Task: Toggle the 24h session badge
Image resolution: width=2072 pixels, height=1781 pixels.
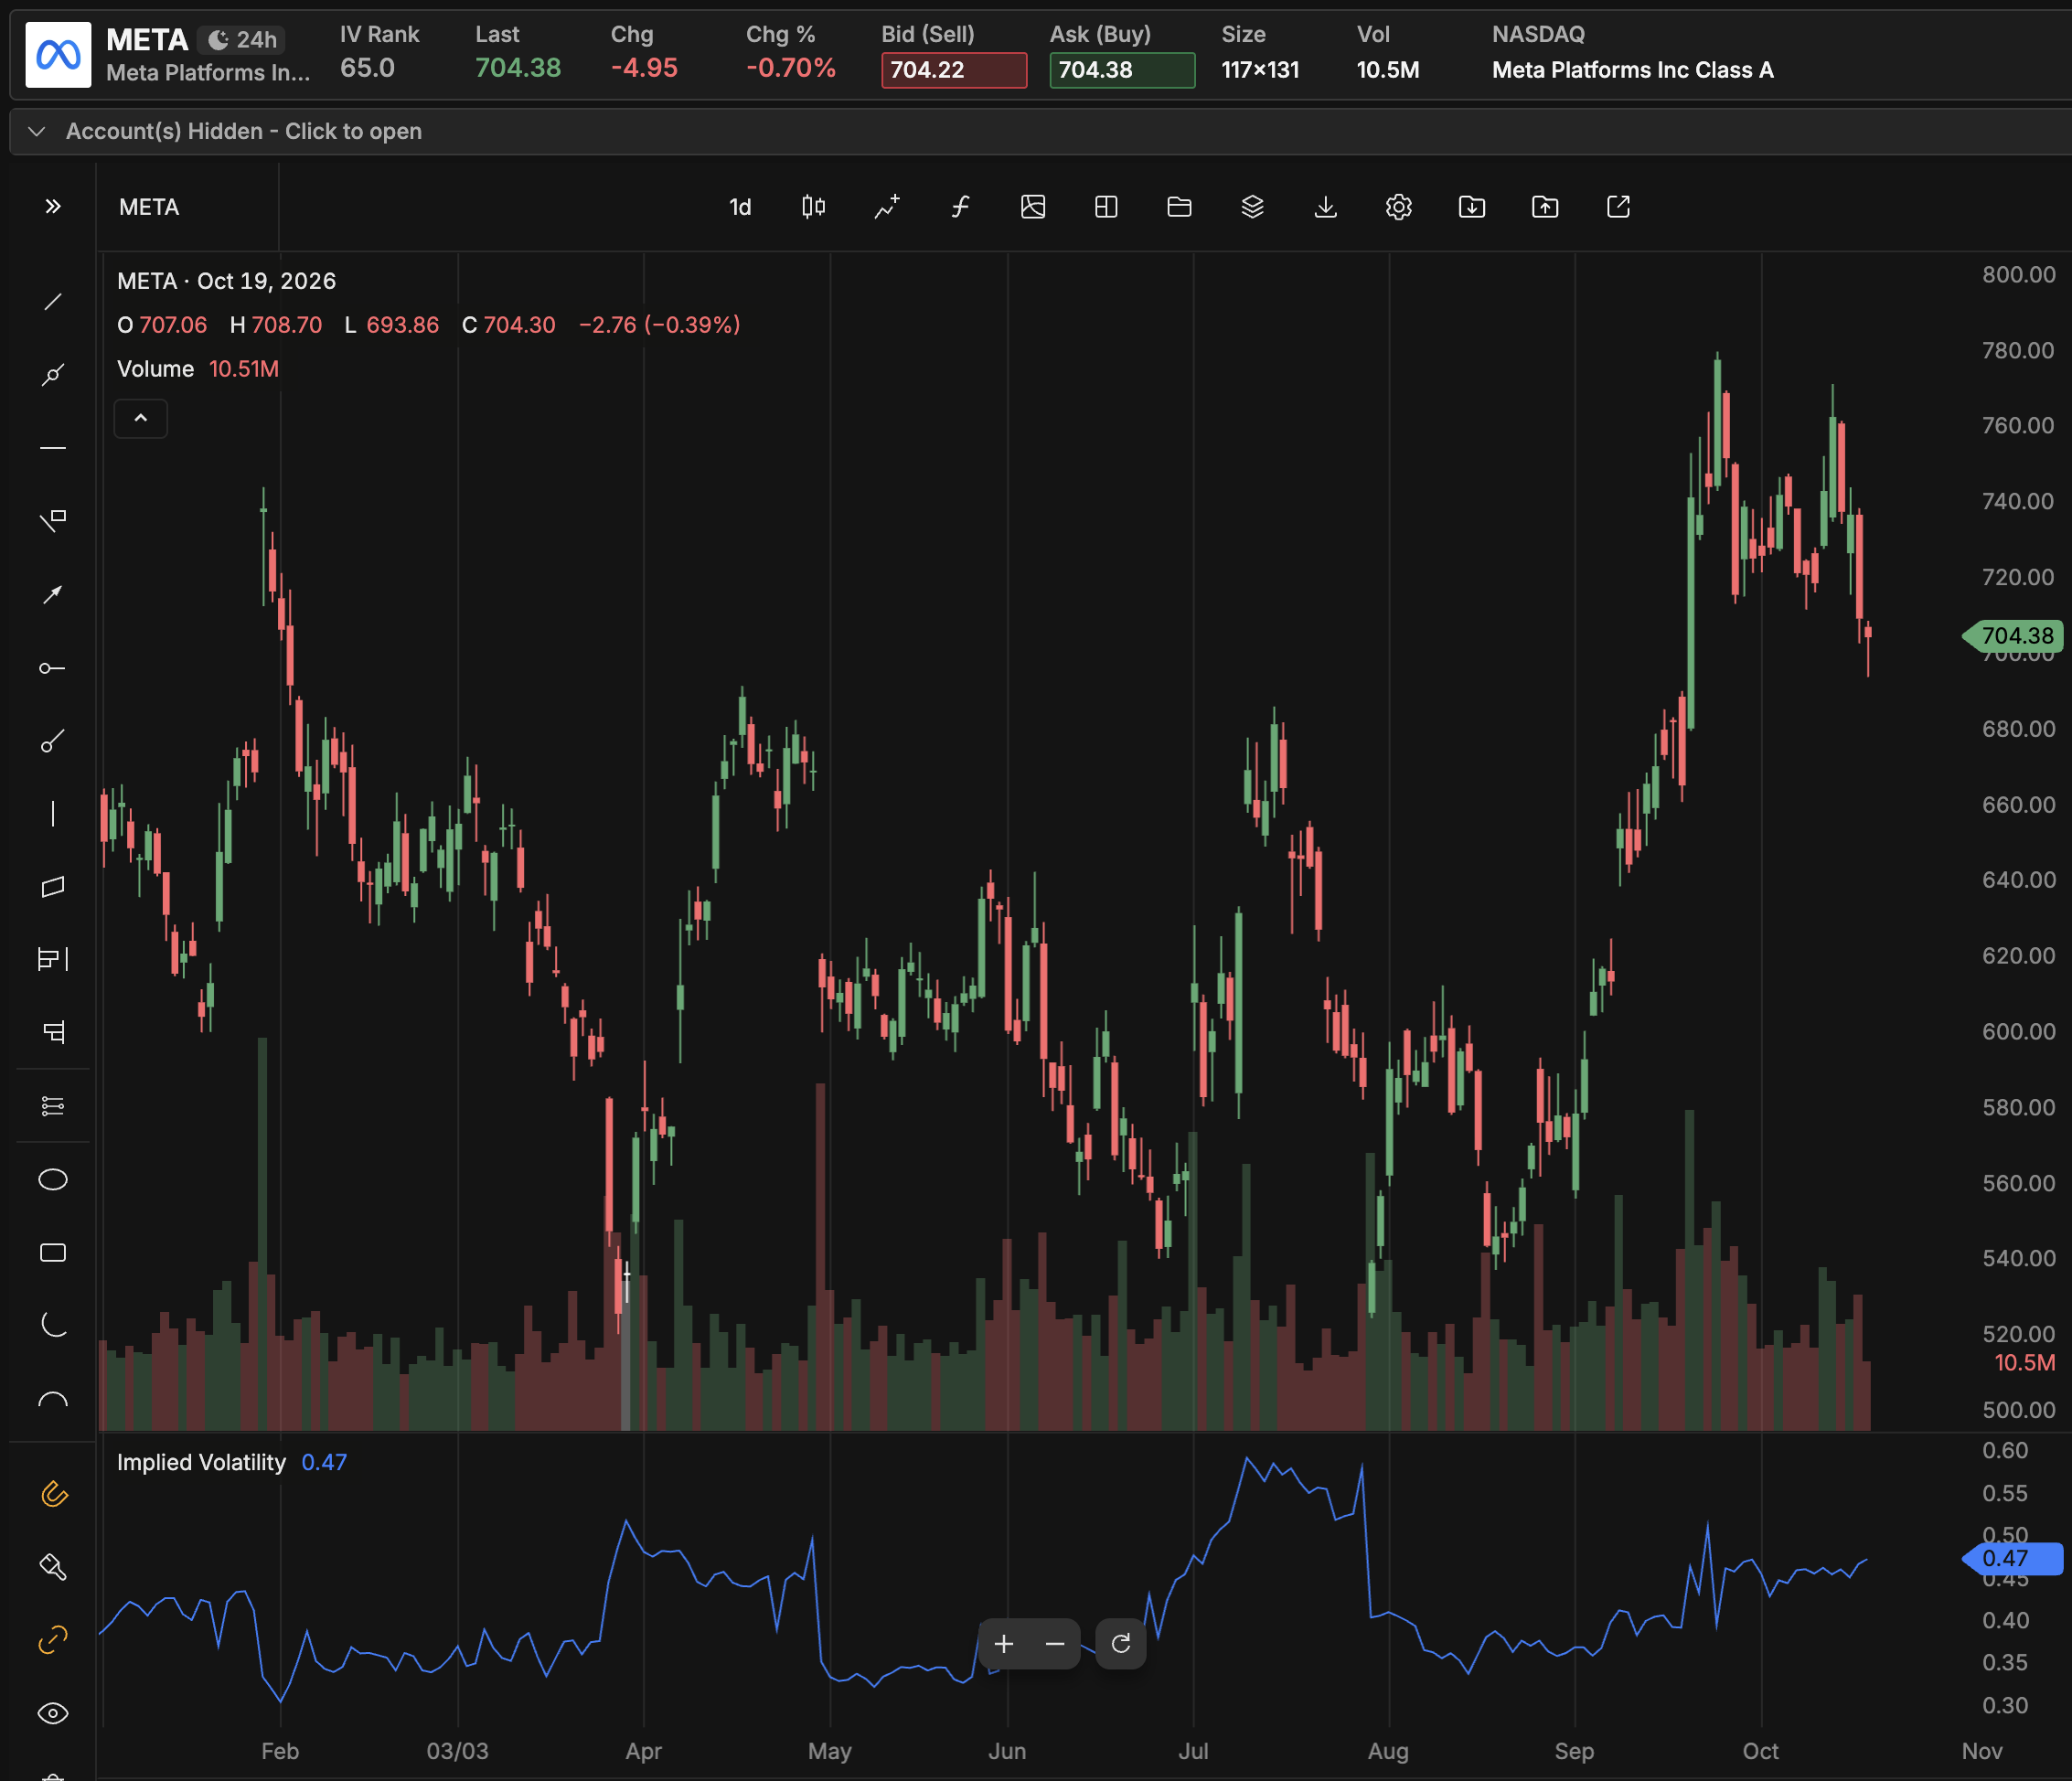Action: coord(242,40)
